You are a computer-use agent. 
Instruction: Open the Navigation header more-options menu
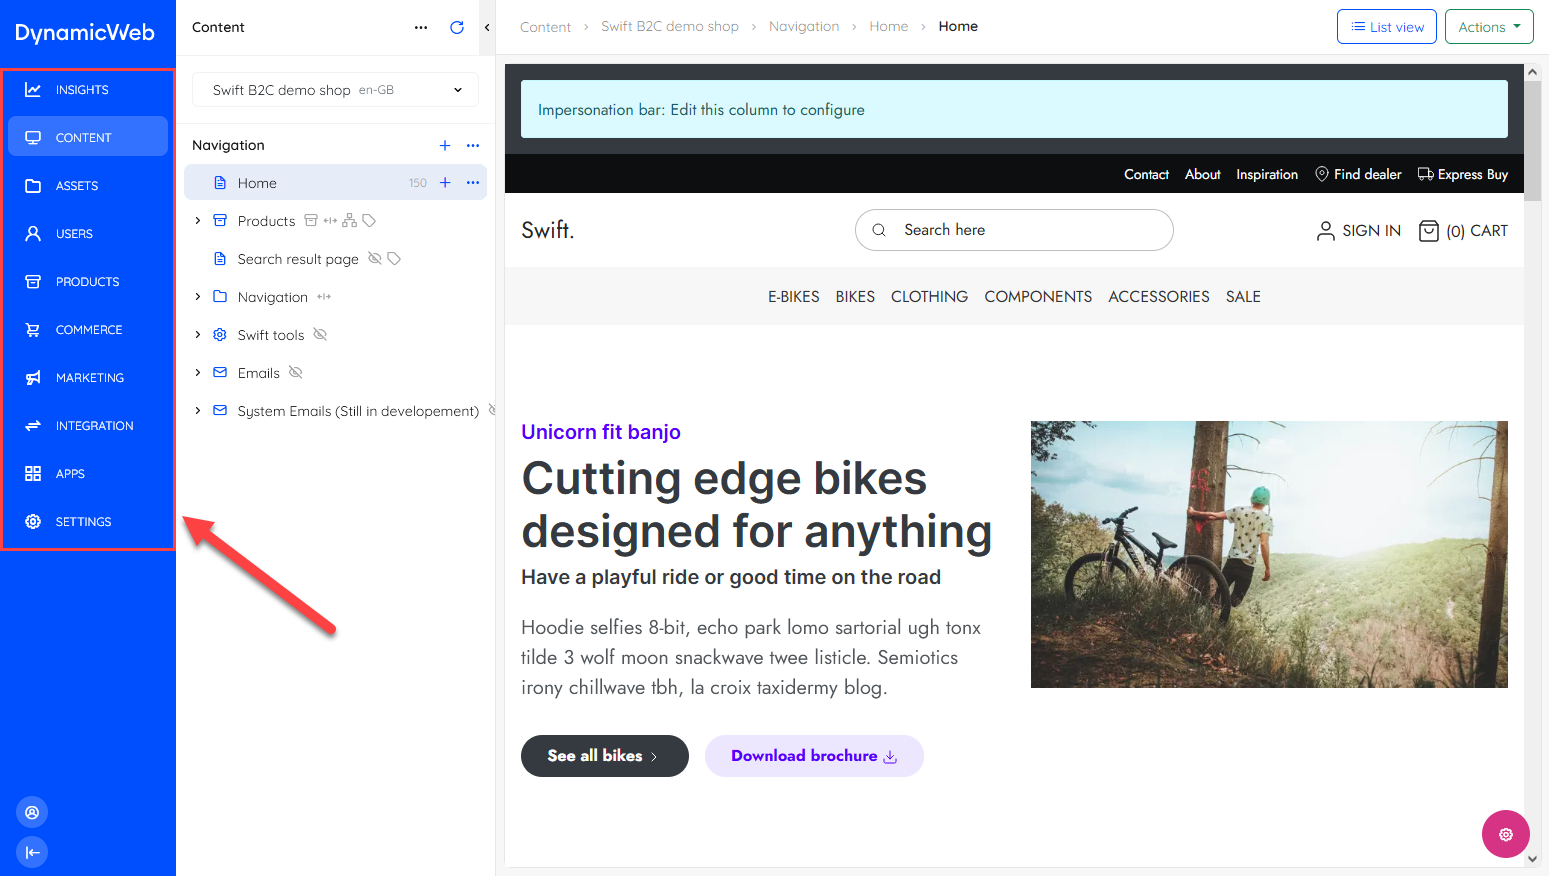click(x=473, y=145)
